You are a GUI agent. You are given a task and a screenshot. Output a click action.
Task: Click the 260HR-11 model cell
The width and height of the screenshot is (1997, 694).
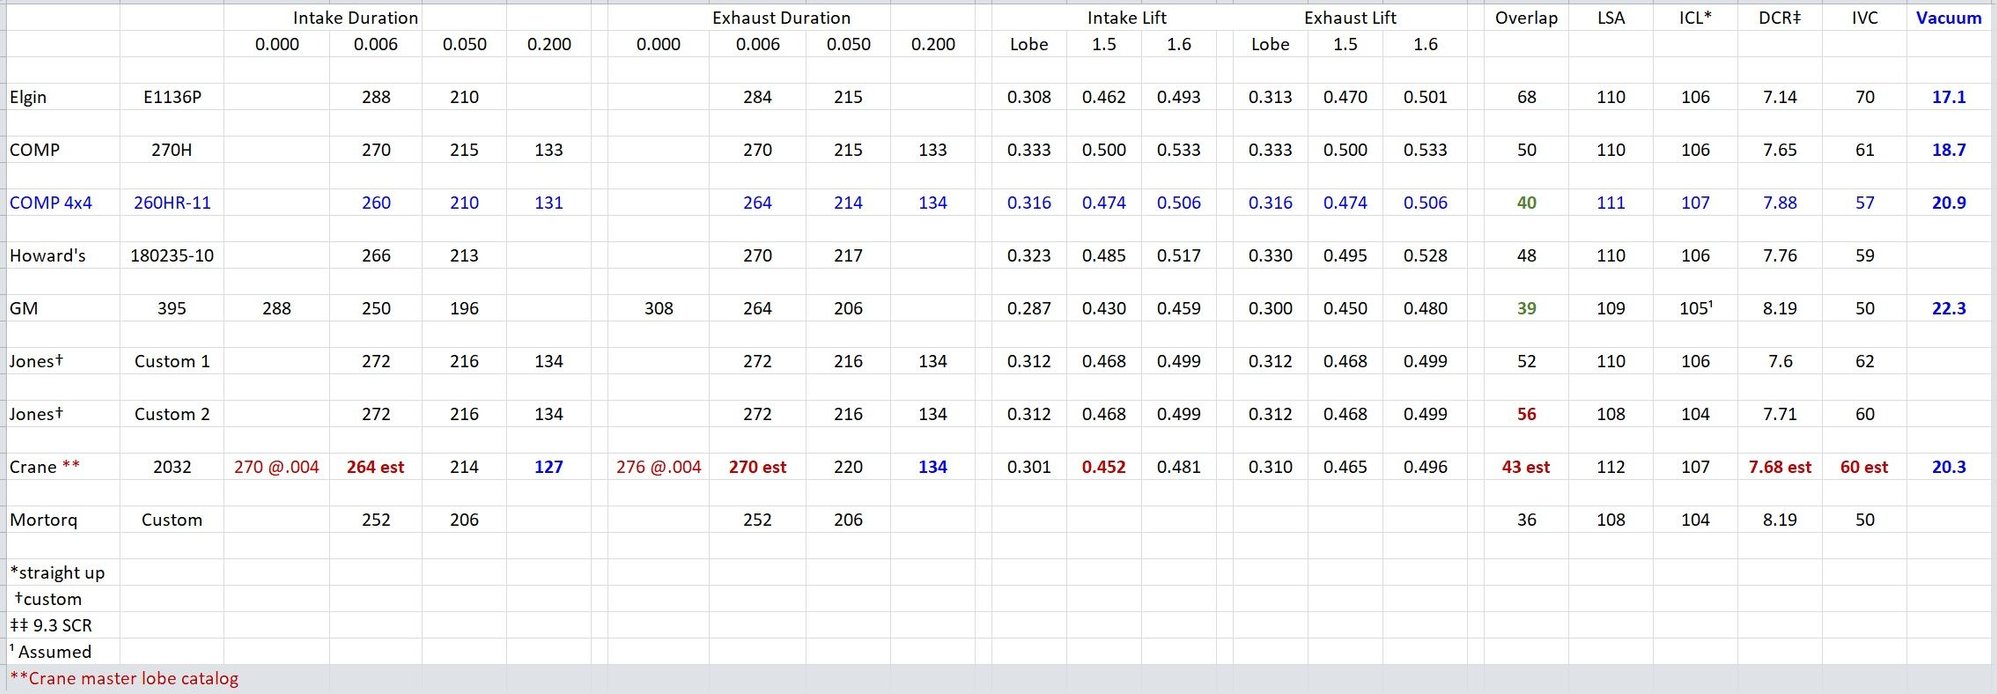click(x=172, y=203)
